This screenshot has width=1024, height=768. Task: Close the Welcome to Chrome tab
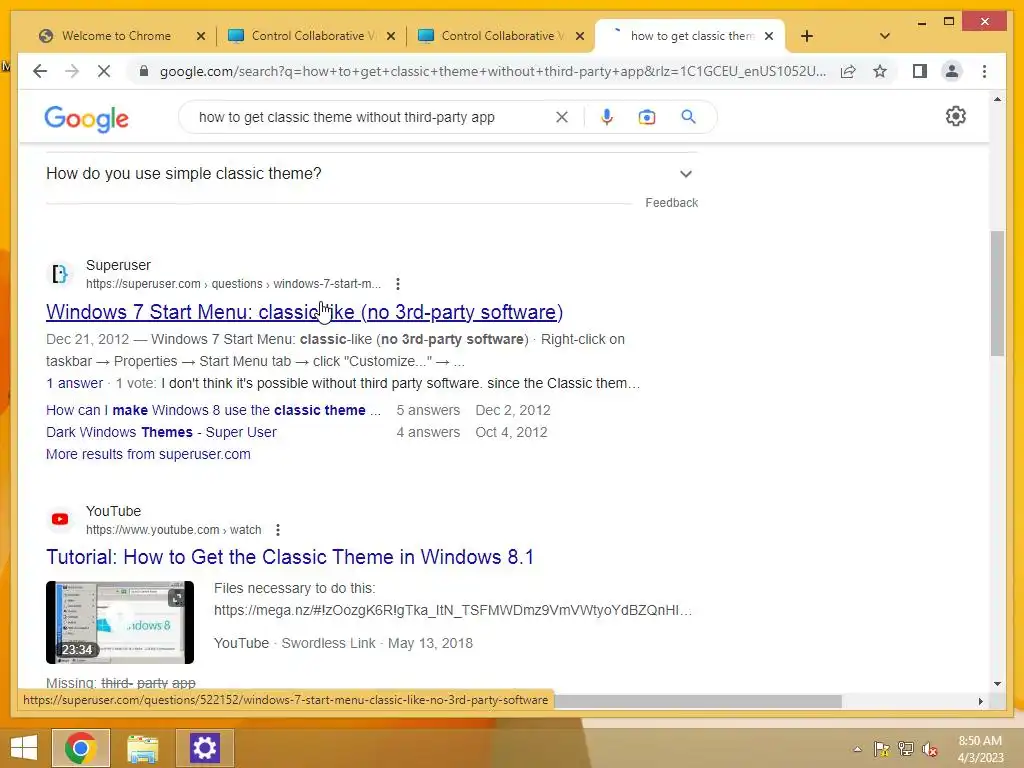pyautogui.click(x=201, y=36)
